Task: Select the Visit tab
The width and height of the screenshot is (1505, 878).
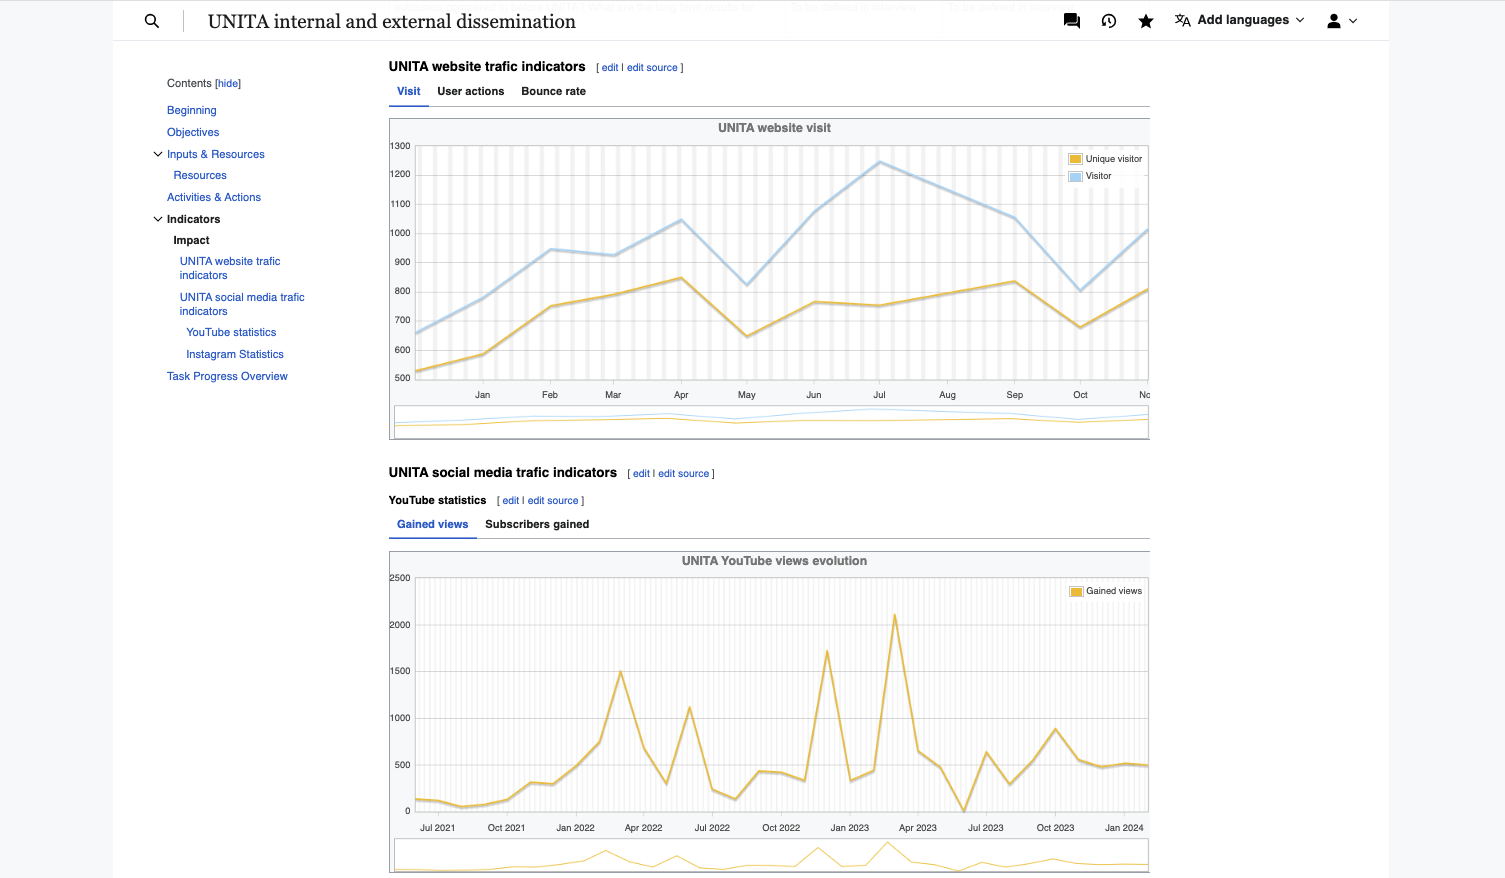Action: (x=409, y=91)
